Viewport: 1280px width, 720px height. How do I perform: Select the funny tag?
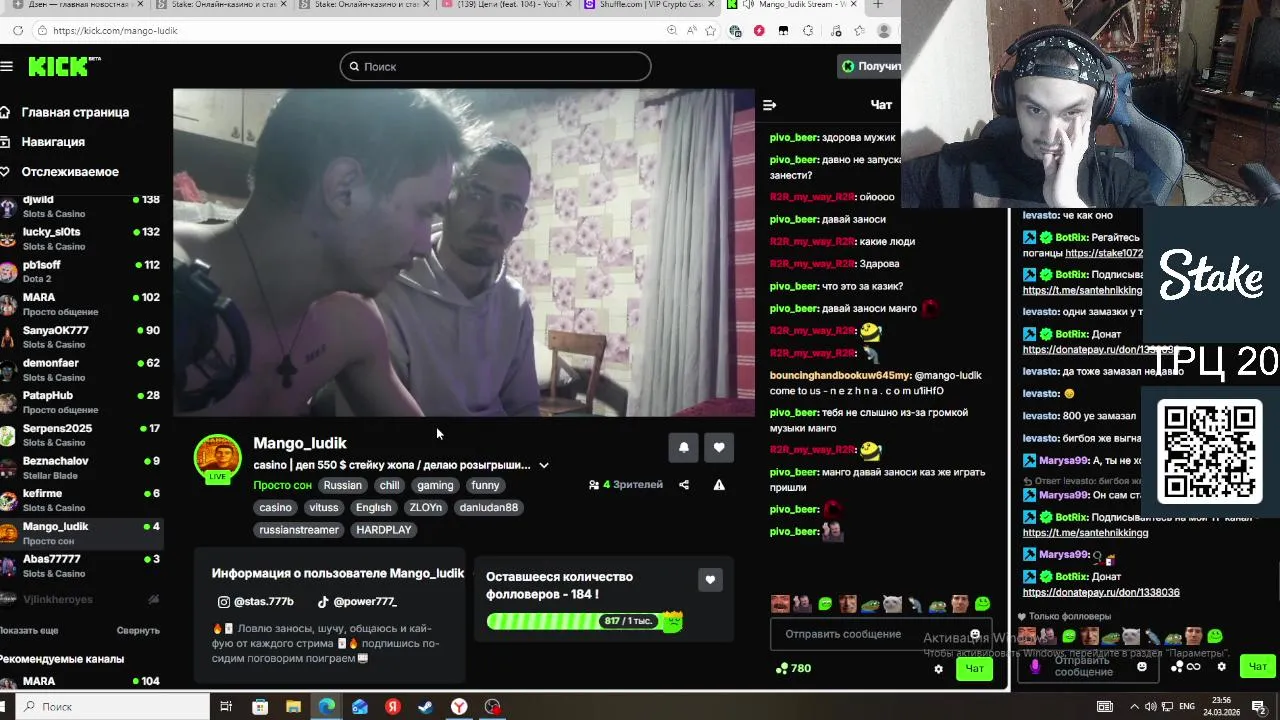[485, 485]
